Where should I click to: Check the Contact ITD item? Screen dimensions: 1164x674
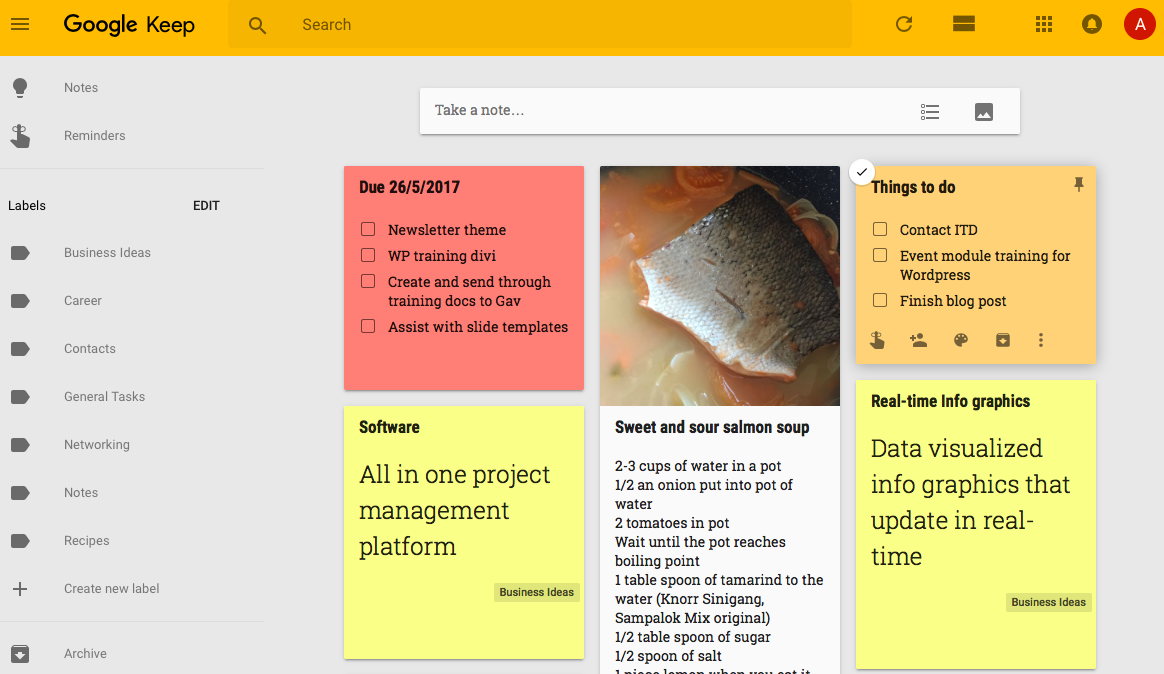pos(880,229)
